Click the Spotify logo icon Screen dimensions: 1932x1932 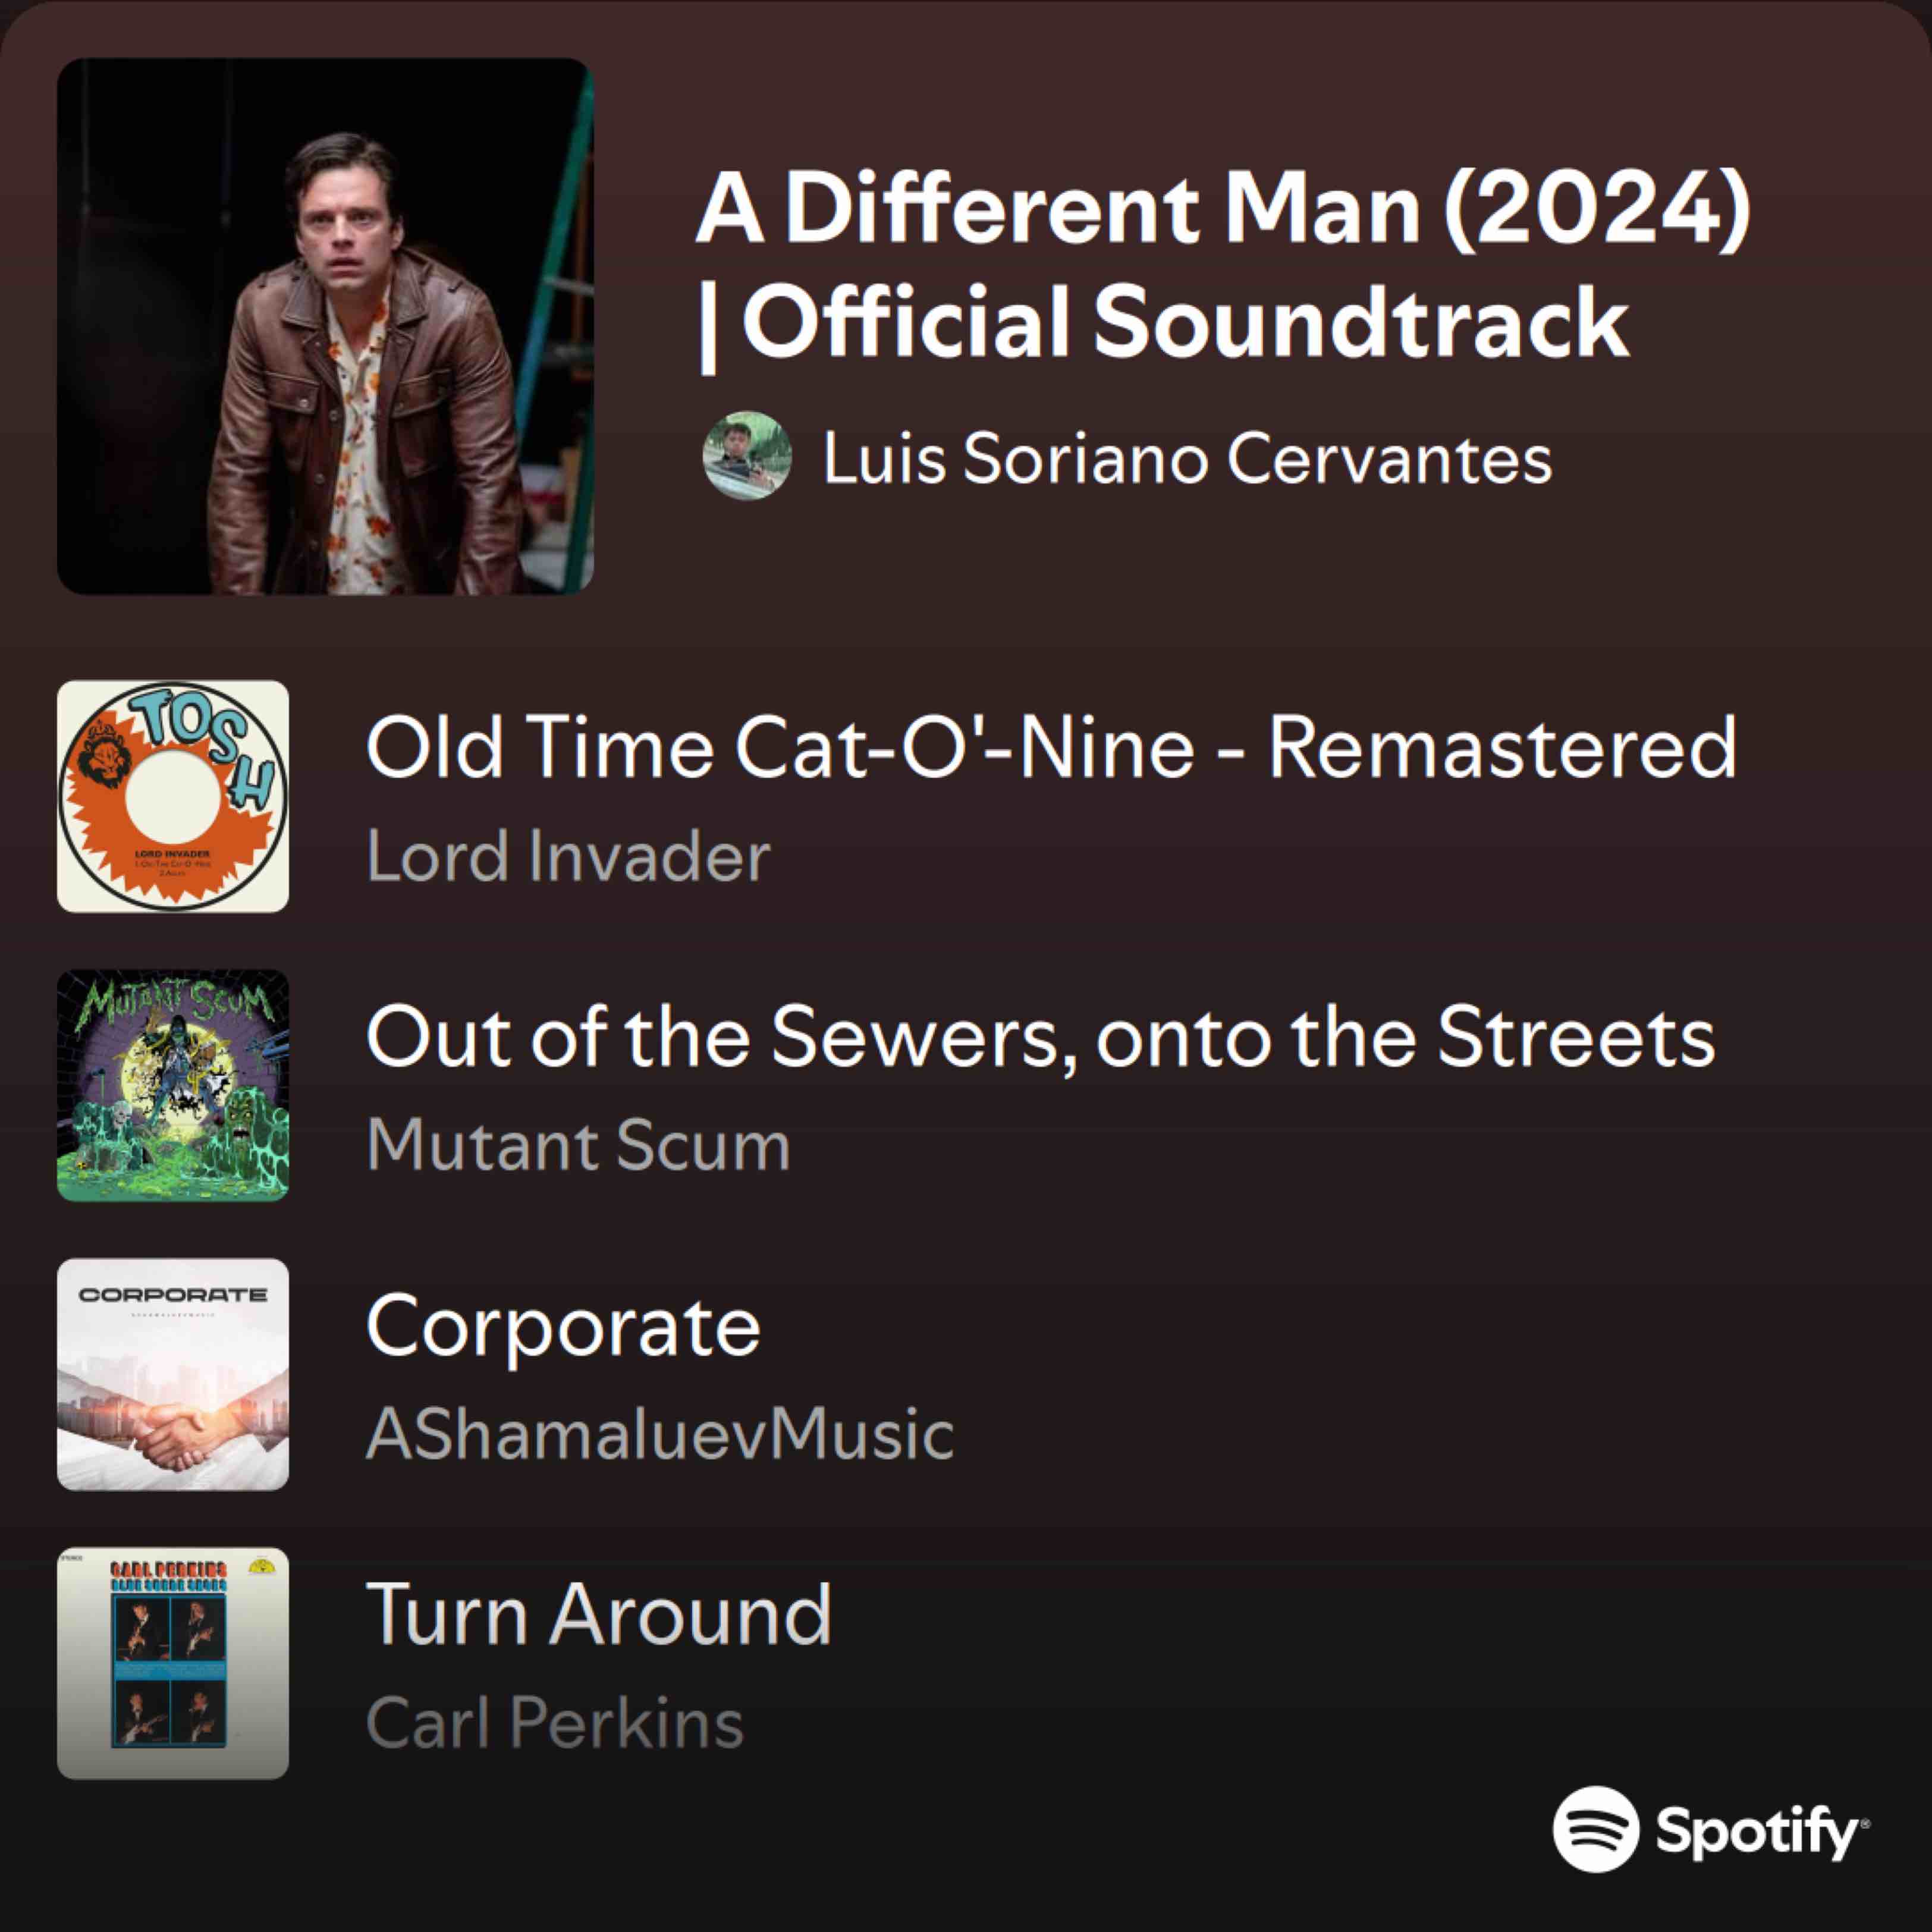coord(1596,1829)
